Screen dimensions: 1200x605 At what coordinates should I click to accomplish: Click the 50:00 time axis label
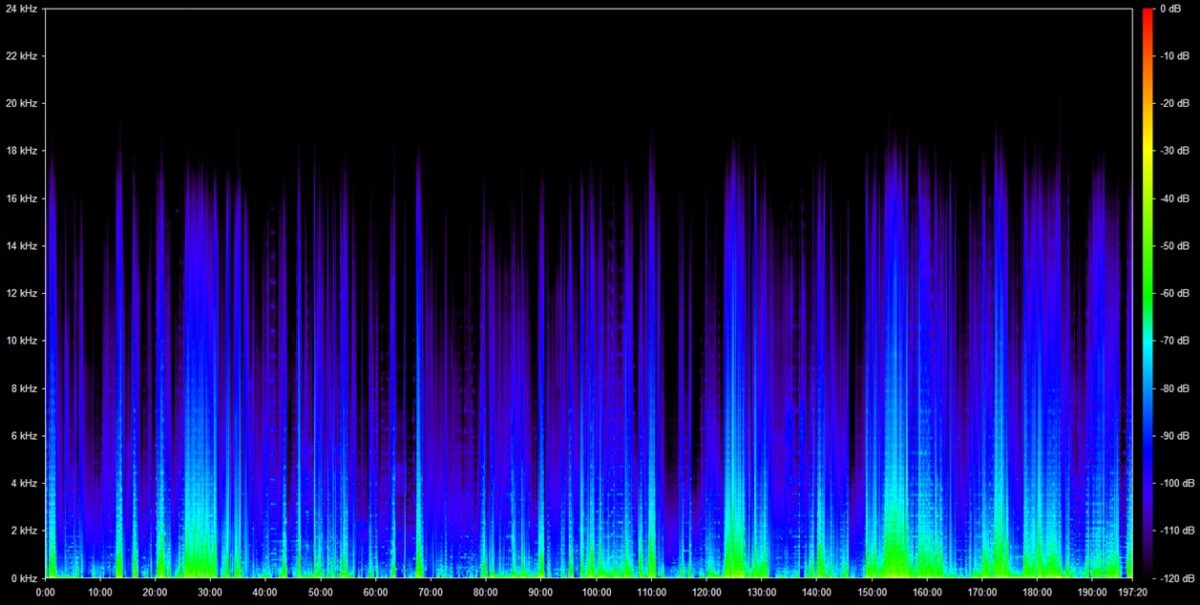320,592
